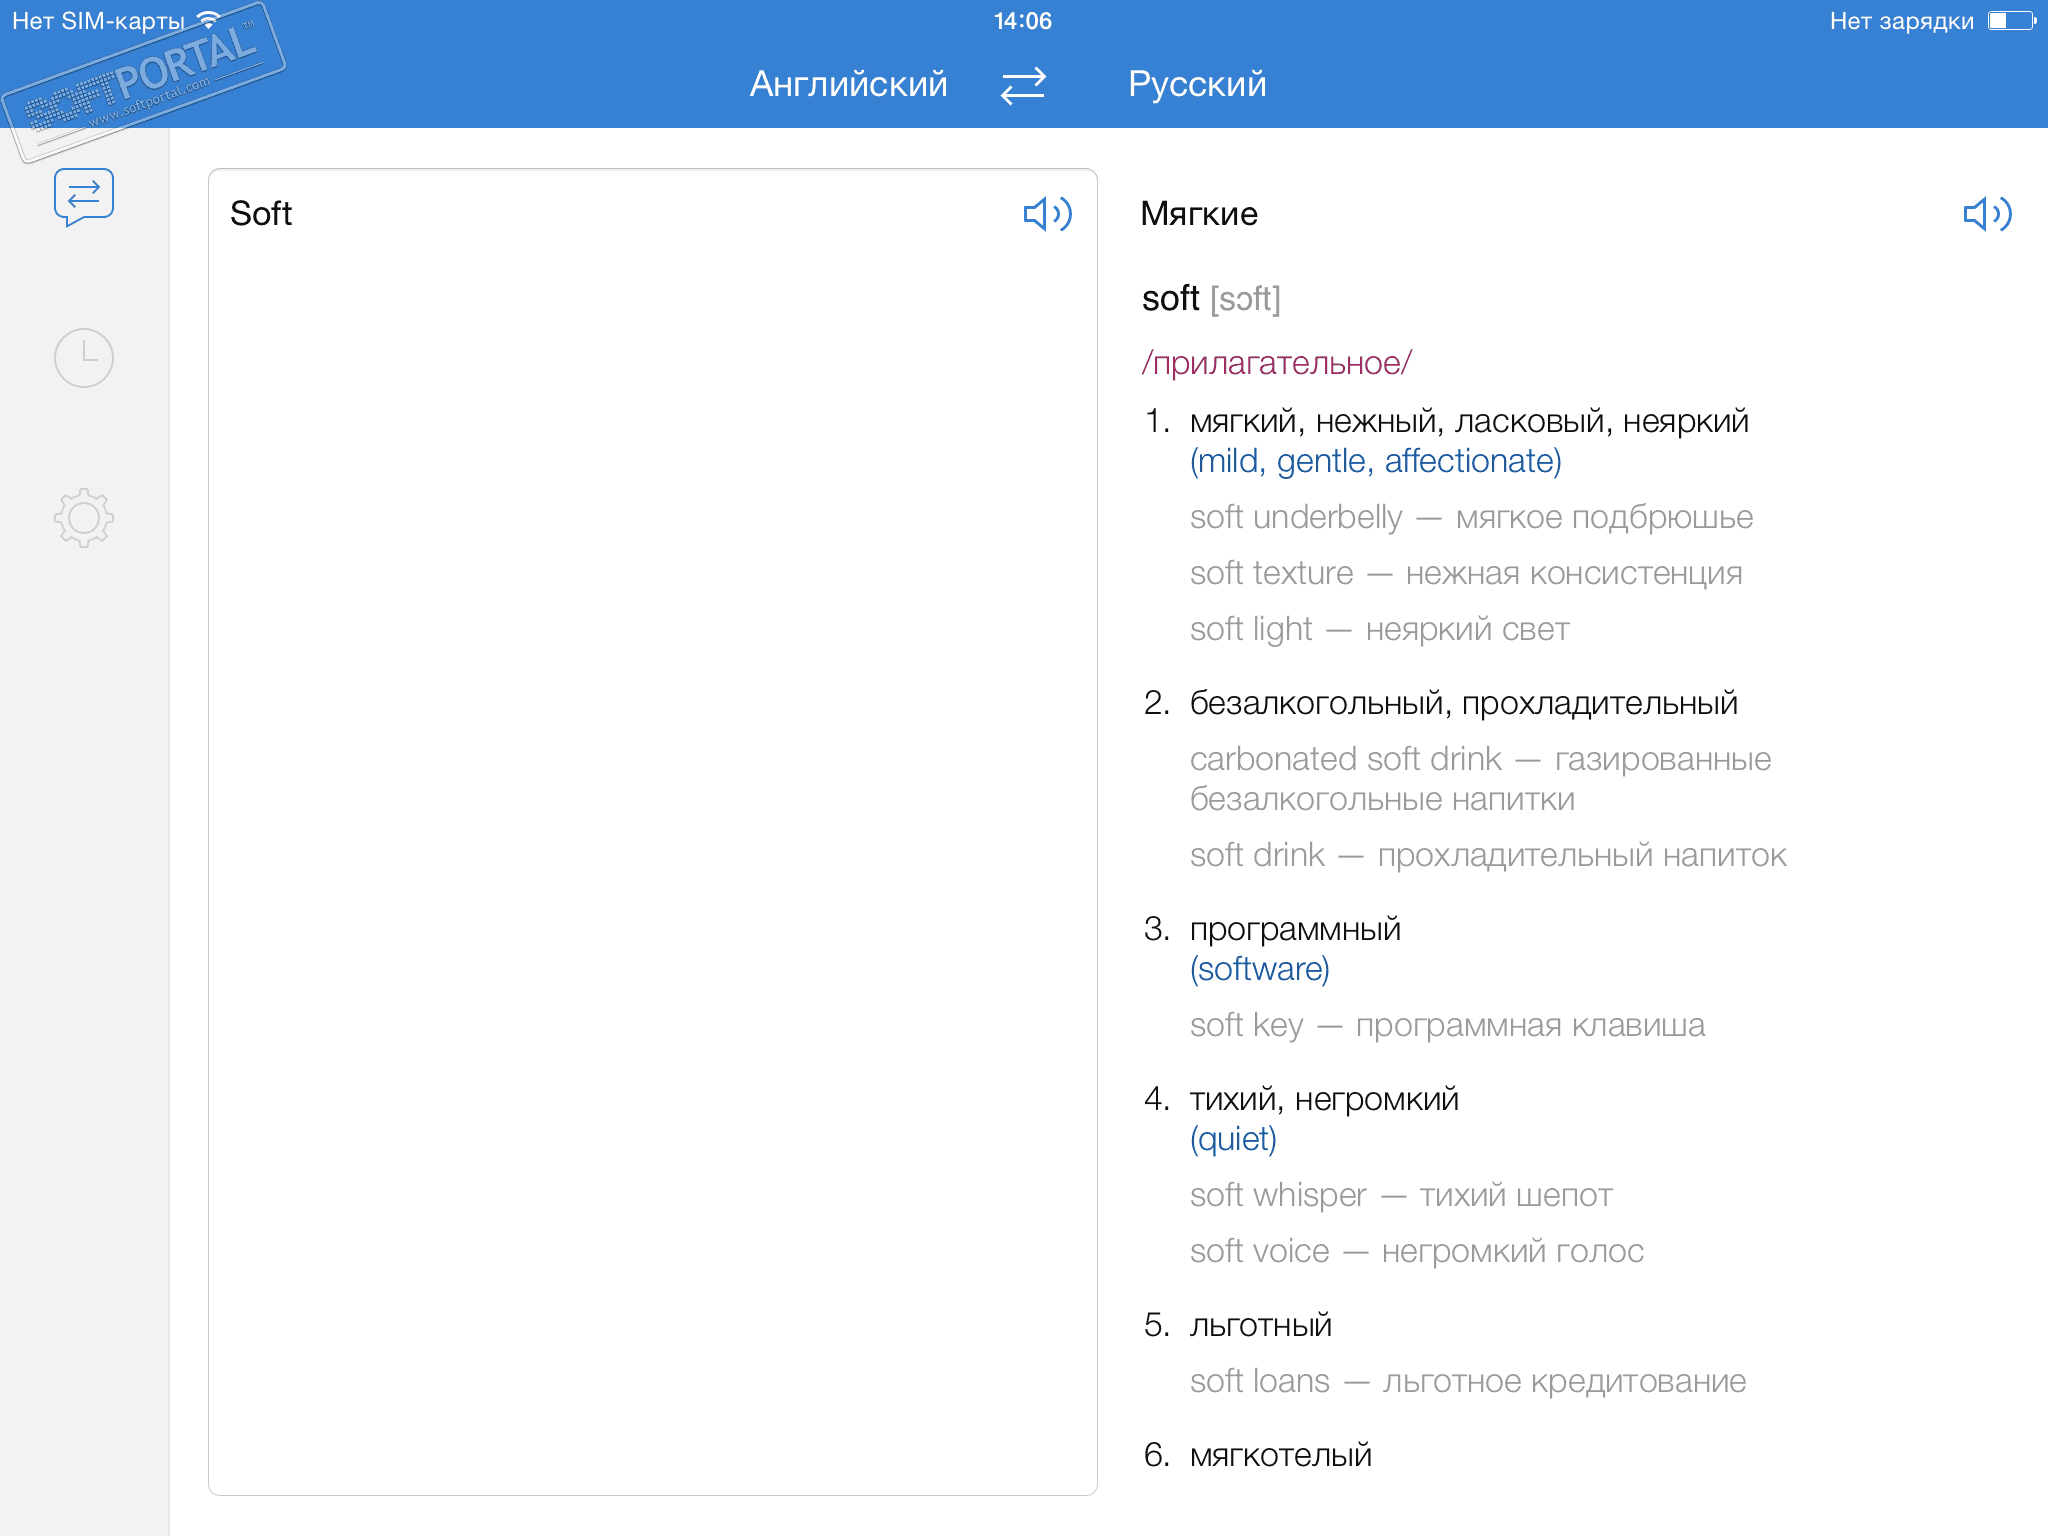Open translation history clock icon
Screen dimensions: 2048x1536
point(84,358)
